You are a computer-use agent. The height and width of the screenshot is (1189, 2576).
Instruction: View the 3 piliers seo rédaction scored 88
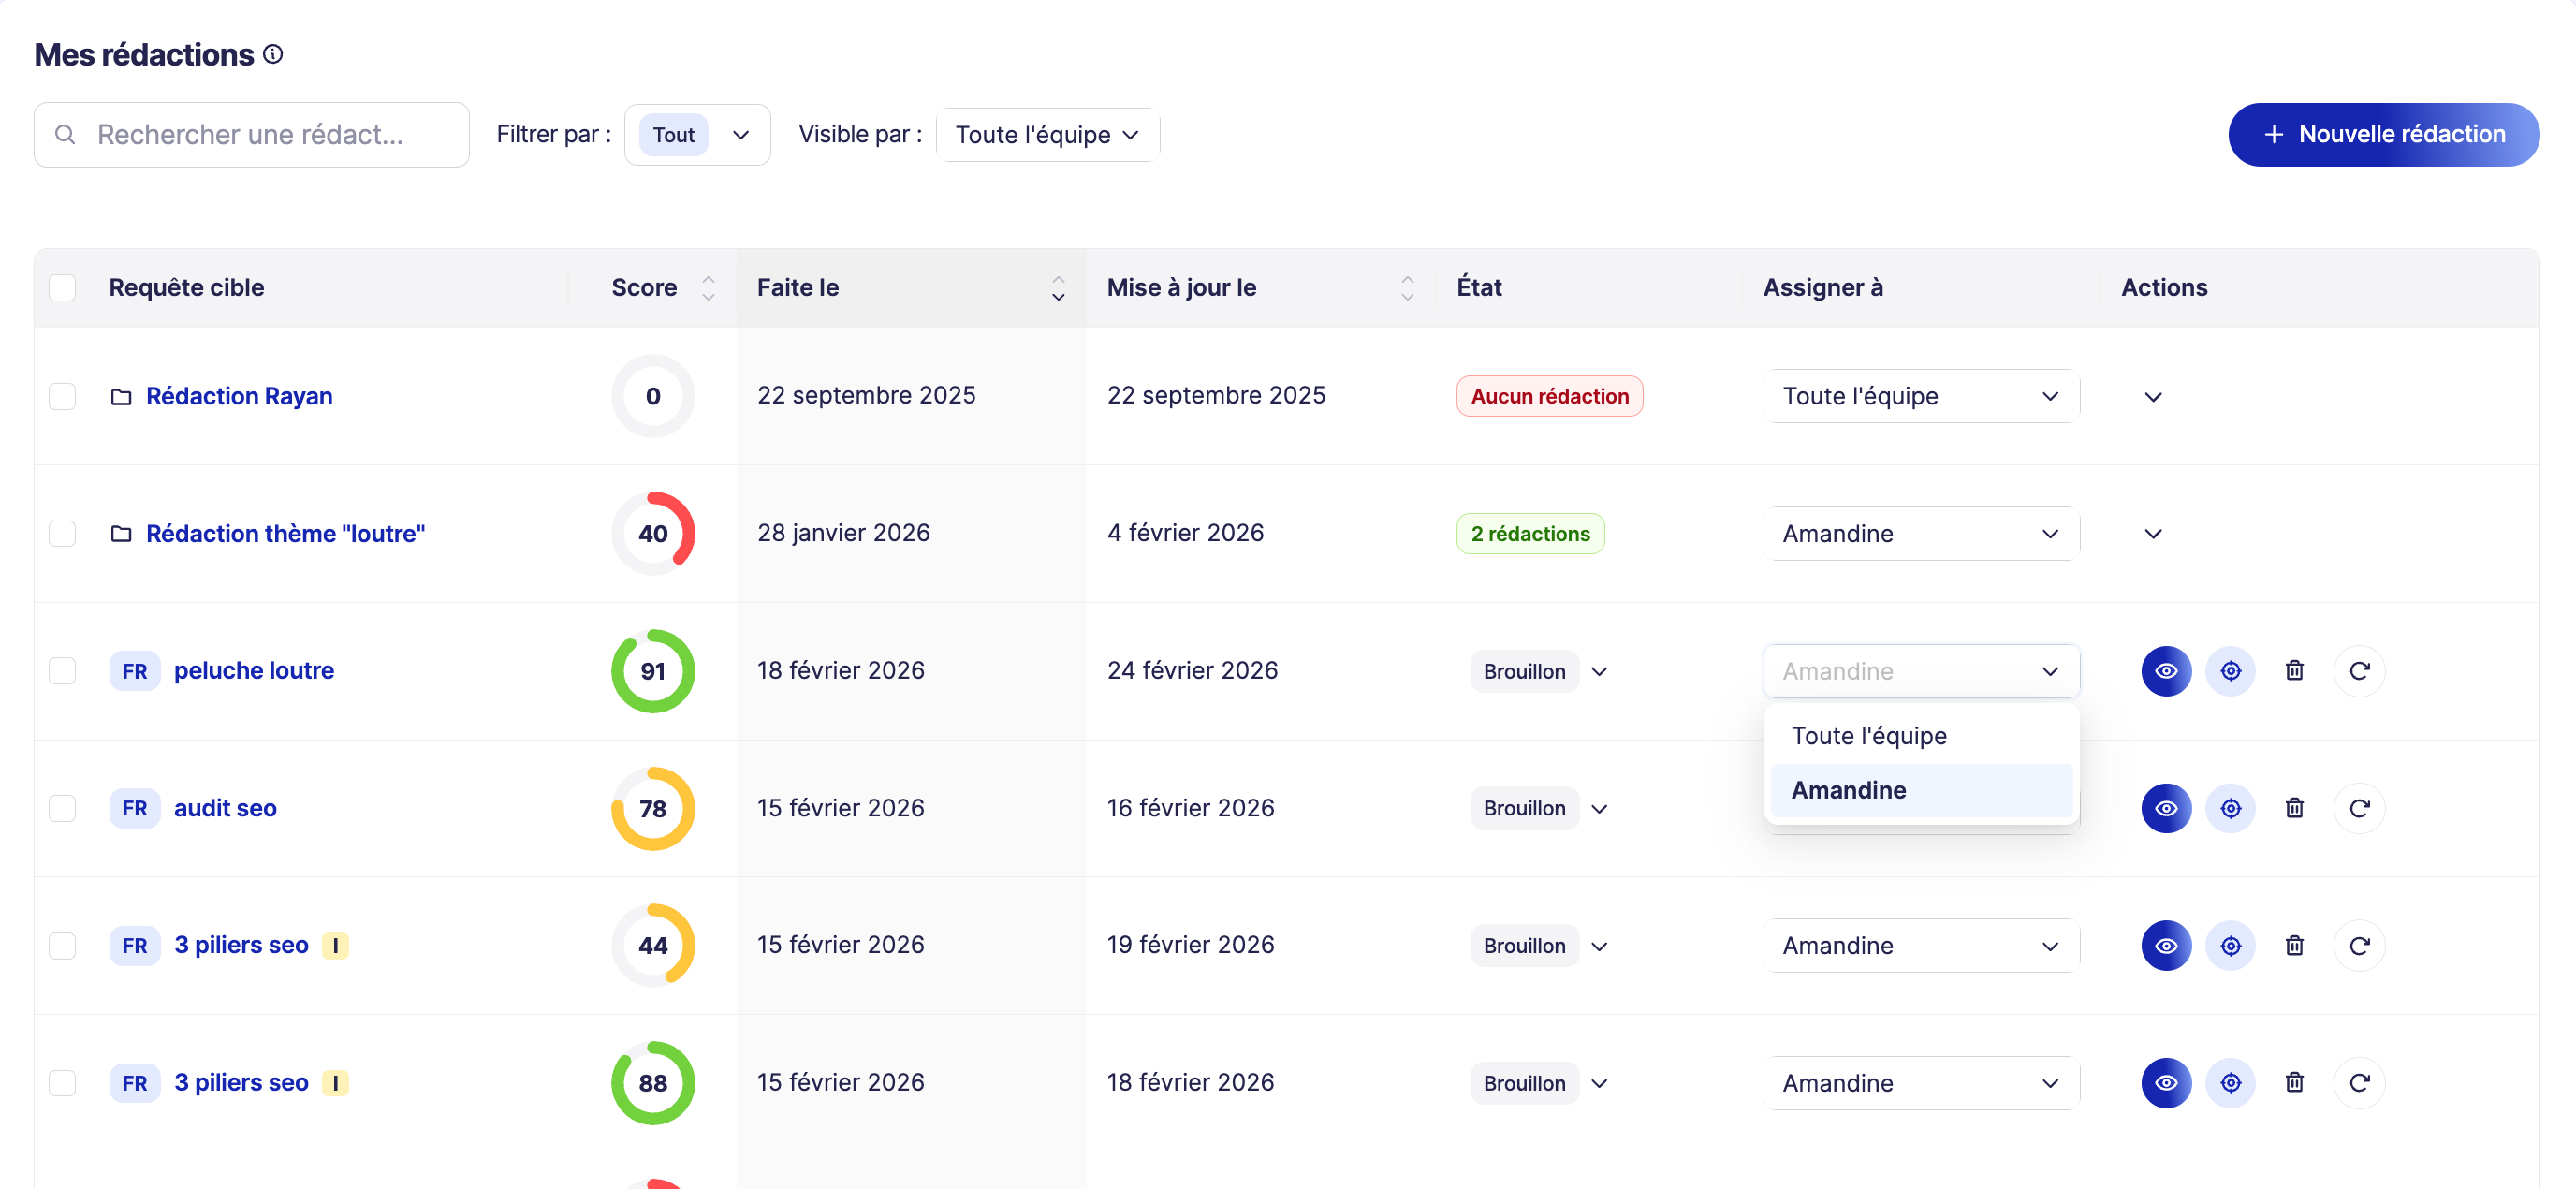point(2166,1083)
